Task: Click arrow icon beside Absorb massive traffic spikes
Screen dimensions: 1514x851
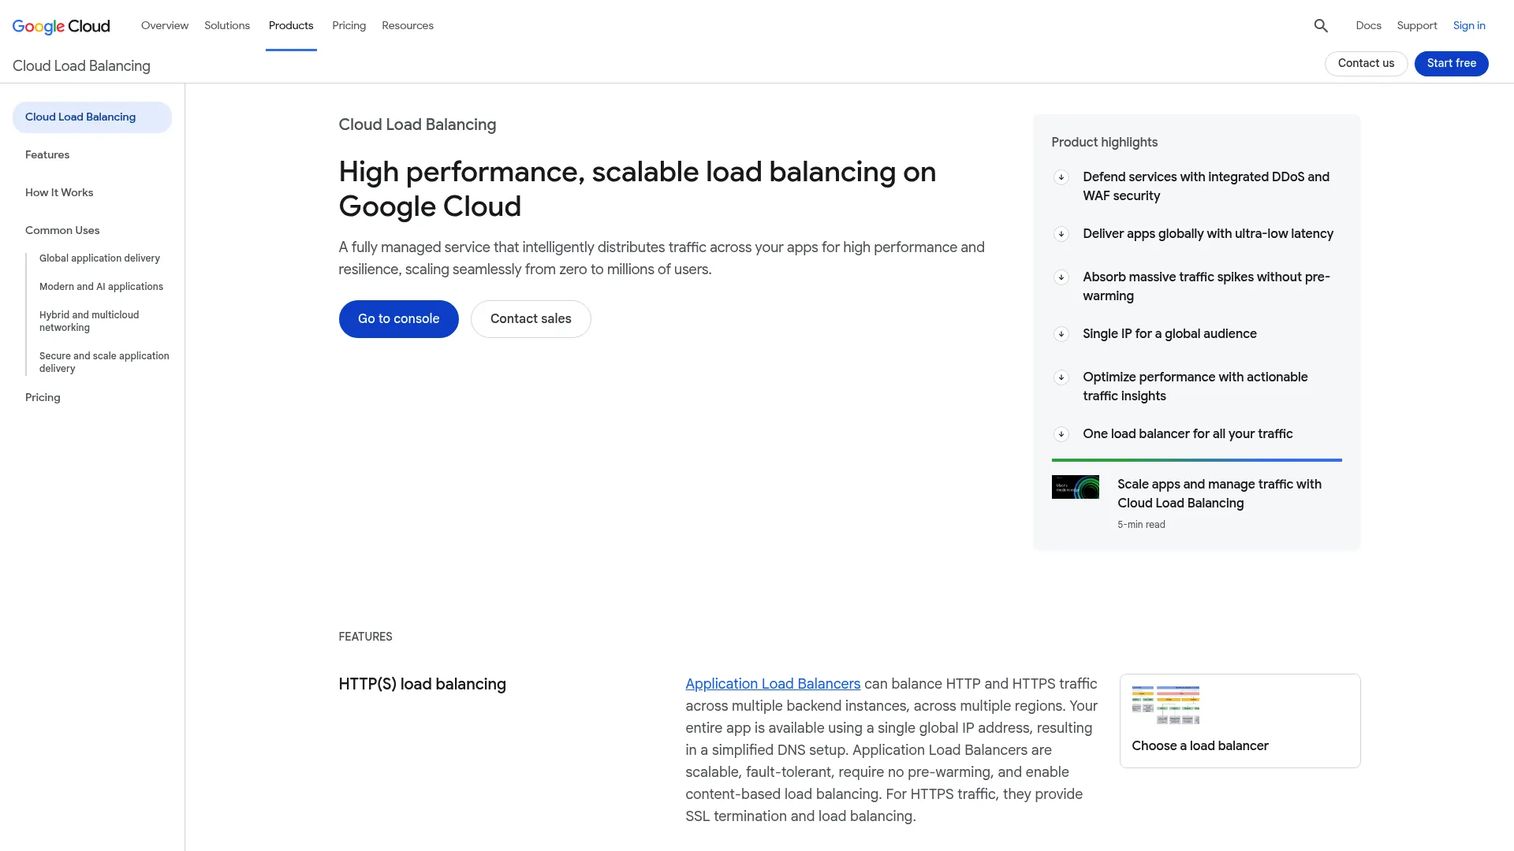Action: click(x=1061, y=277)
